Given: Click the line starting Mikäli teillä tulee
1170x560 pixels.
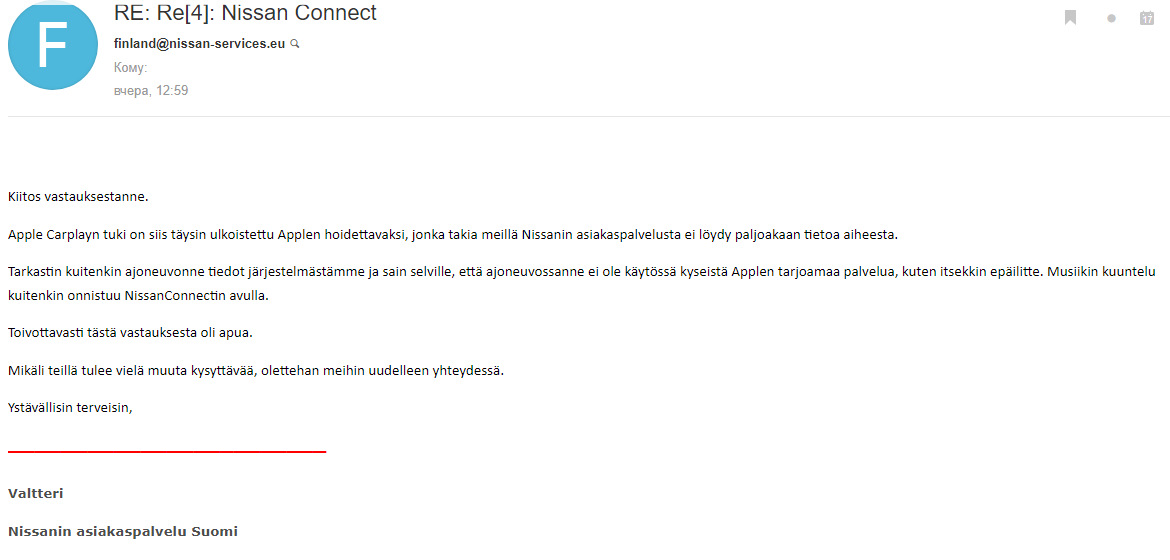Looking at the screenshot, I should pos(256,370).
